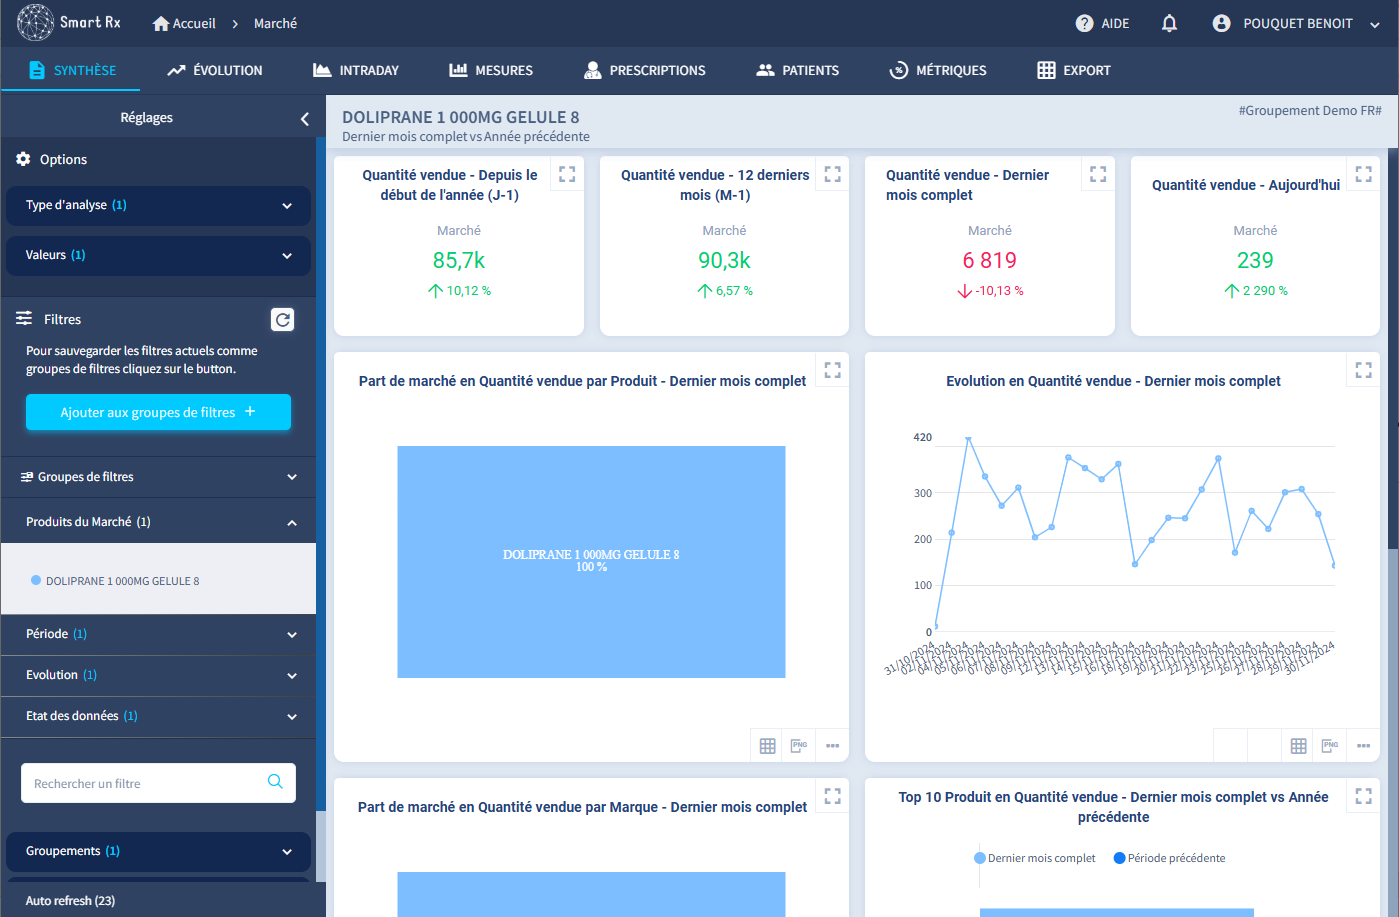Expand Groupes de filtres section
The height and width of the screenshot is (917, 1399).
click(x=158, y=477)
